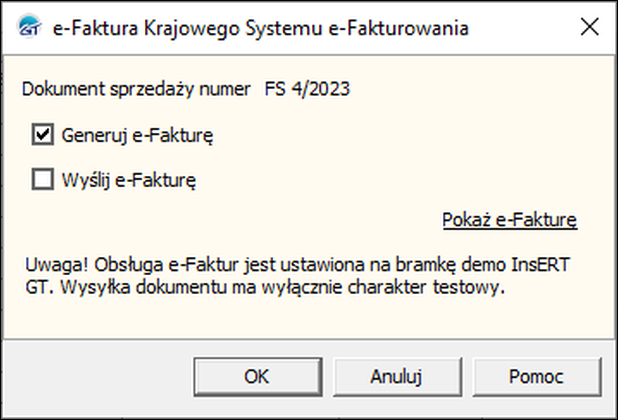This screenshot has height=420, width=618.
Task: Enable the Wyślij e-Fakturę checkbox
Action: click(x=42, y=181)
